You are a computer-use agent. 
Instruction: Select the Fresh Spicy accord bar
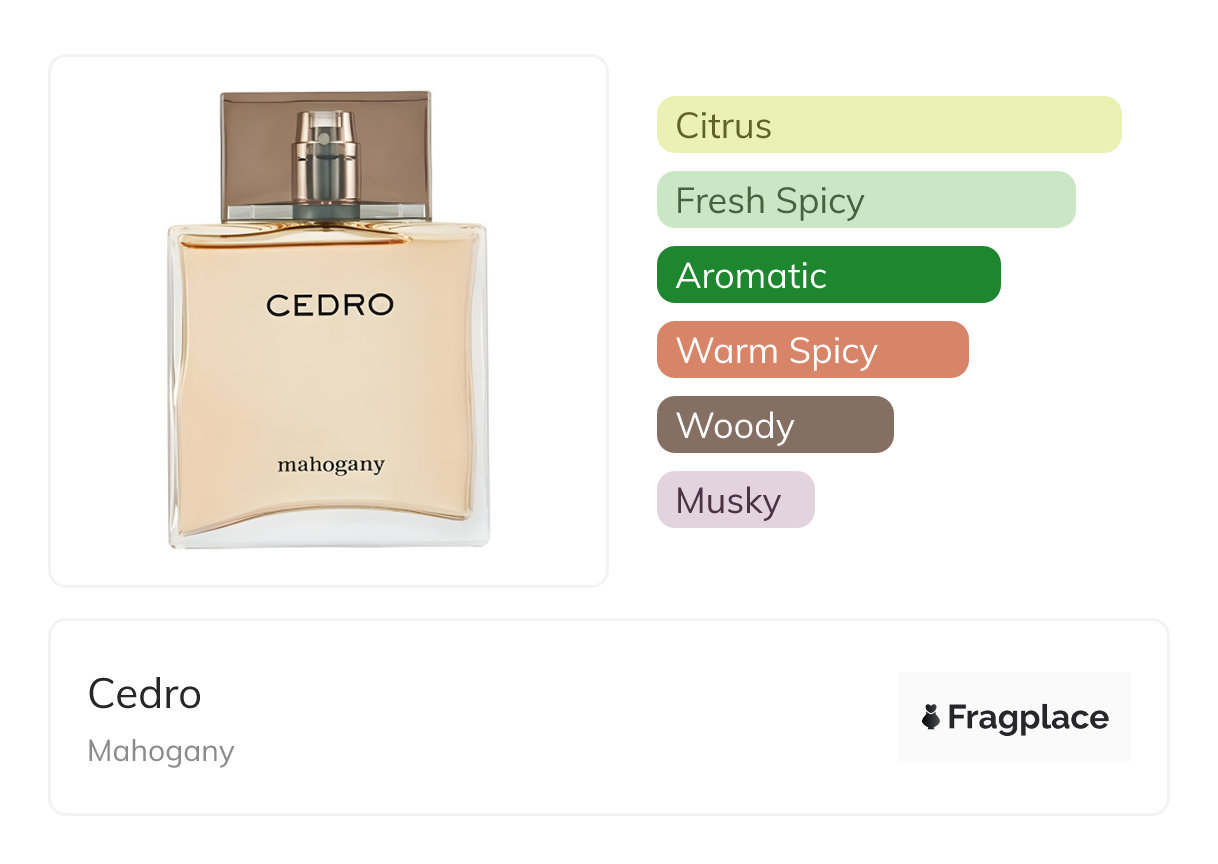865,200
